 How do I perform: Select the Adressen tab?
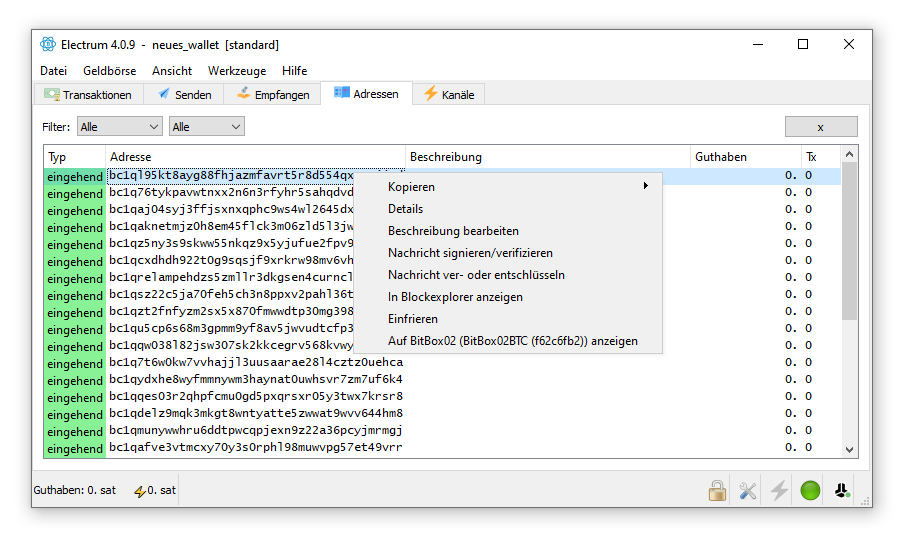coord(366,94)
